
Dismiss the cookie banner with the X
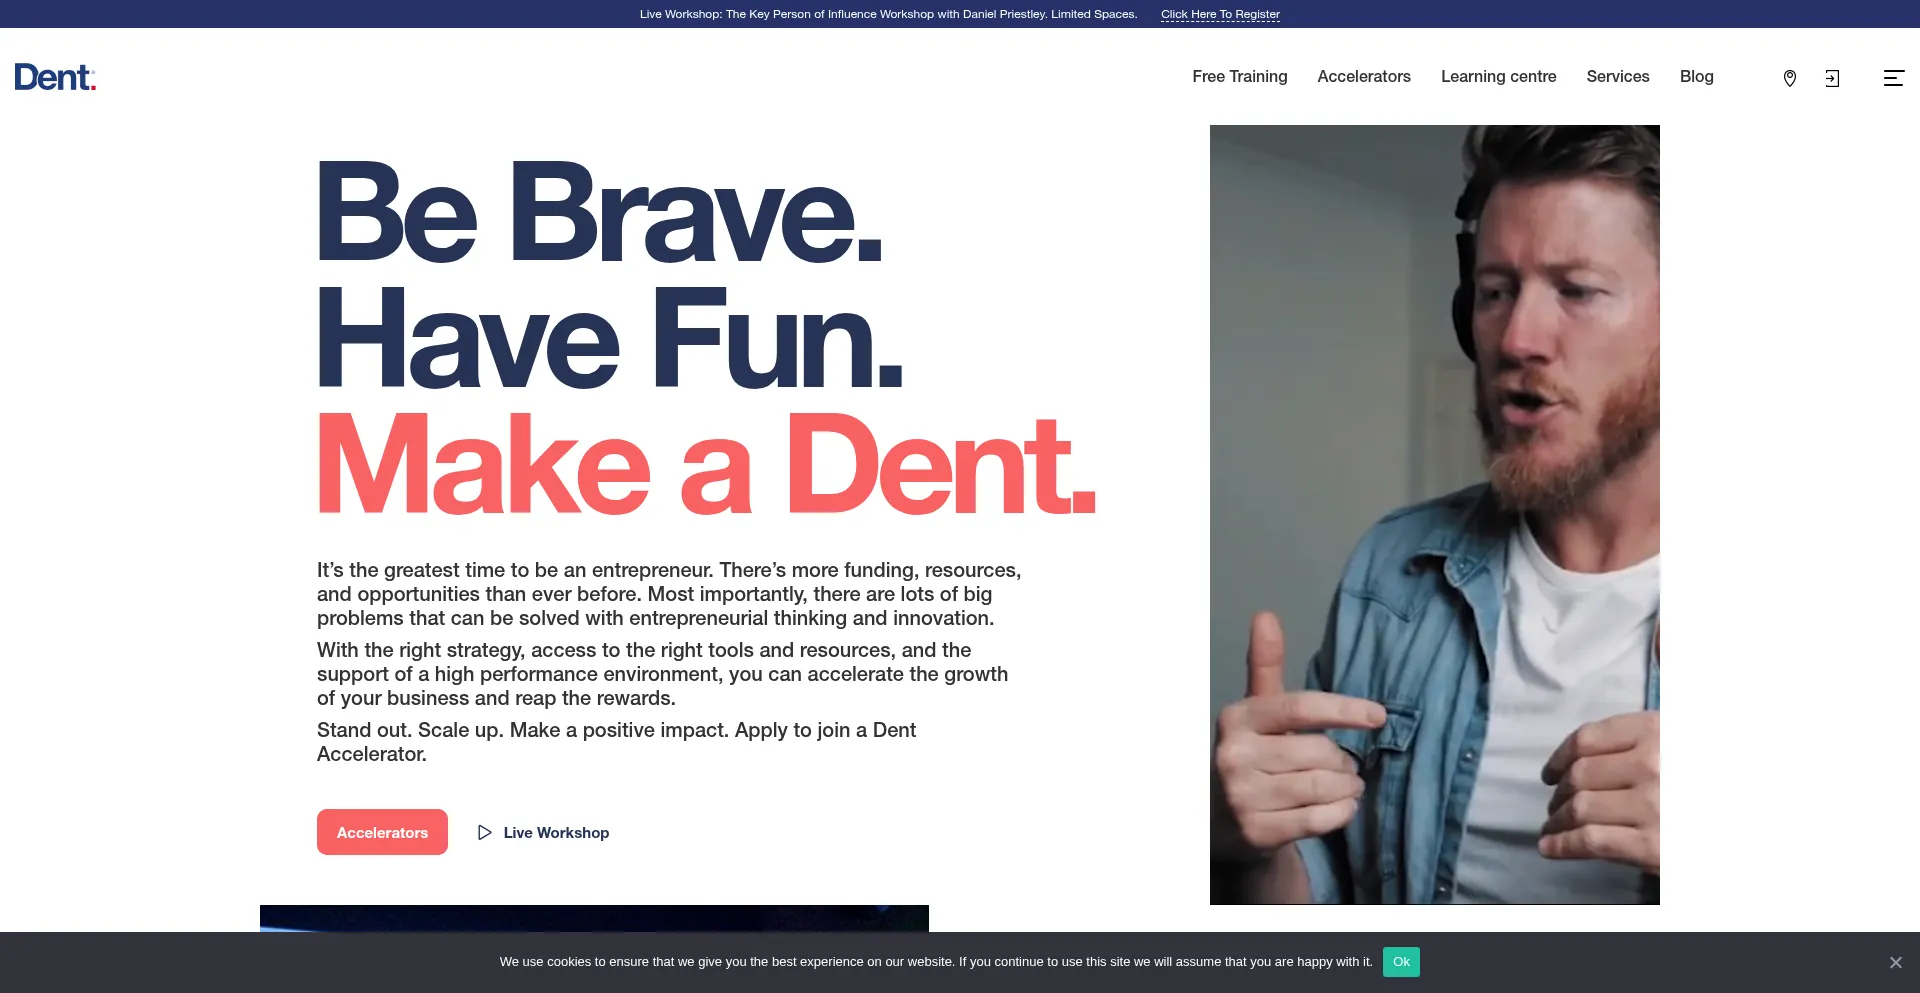click(x=1896, y=962)
